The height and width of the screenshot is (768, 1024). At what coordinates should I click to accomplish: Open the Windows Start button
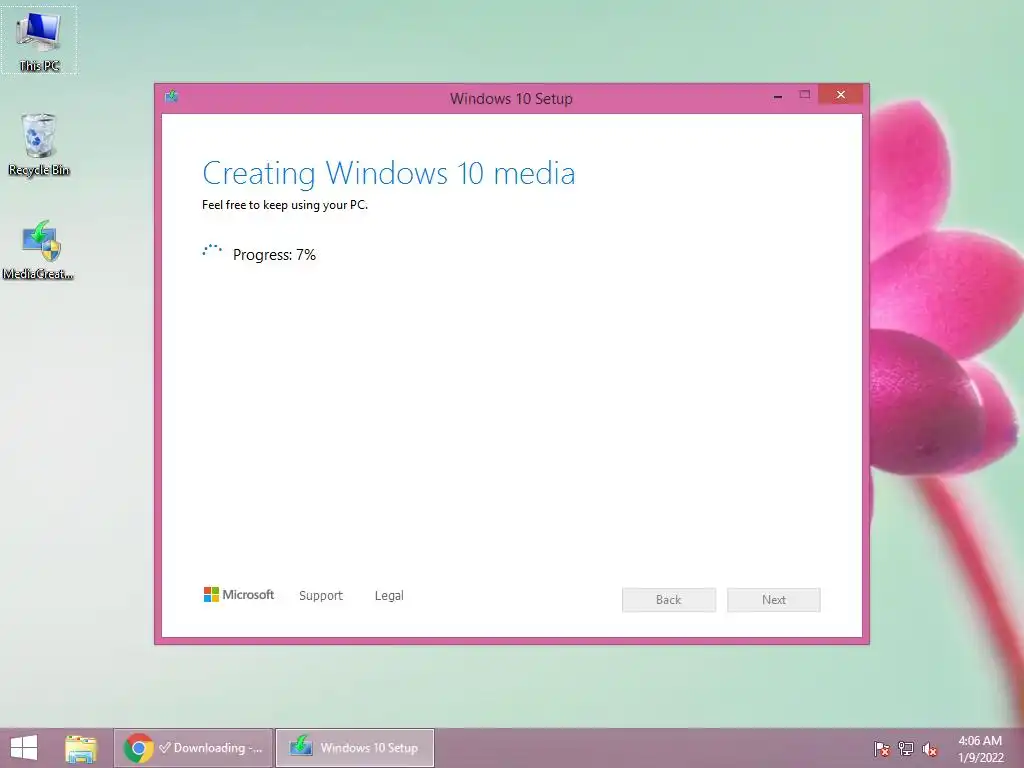[24, 748]
